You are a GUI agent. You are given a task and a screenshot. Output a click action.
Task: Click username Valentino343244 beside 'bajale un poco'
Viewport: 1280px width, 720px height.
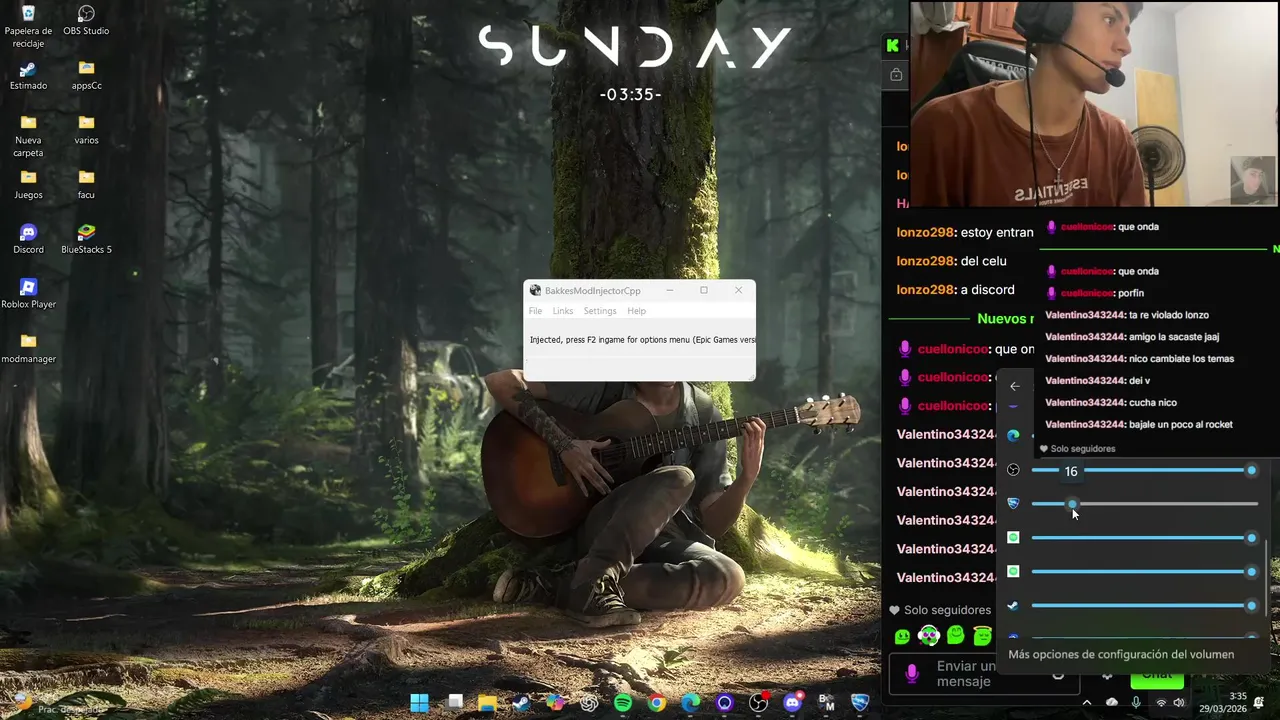click(x=1085, y=424)
